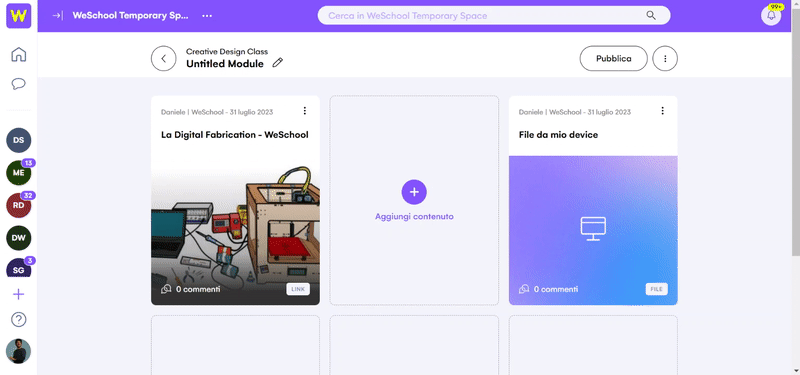Click the purple plus Aggiungi contenuto icon

(414, 192)
